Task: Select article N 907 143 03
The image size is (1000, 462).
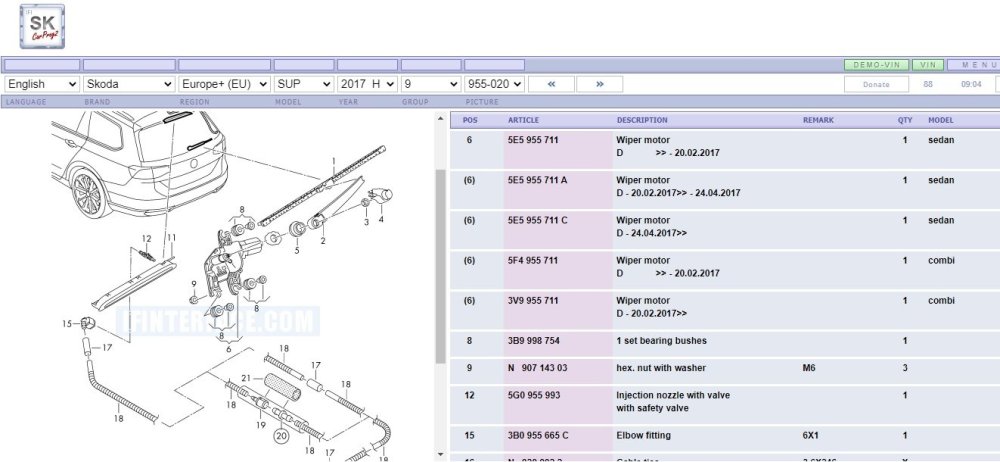Action: [538, 368]
